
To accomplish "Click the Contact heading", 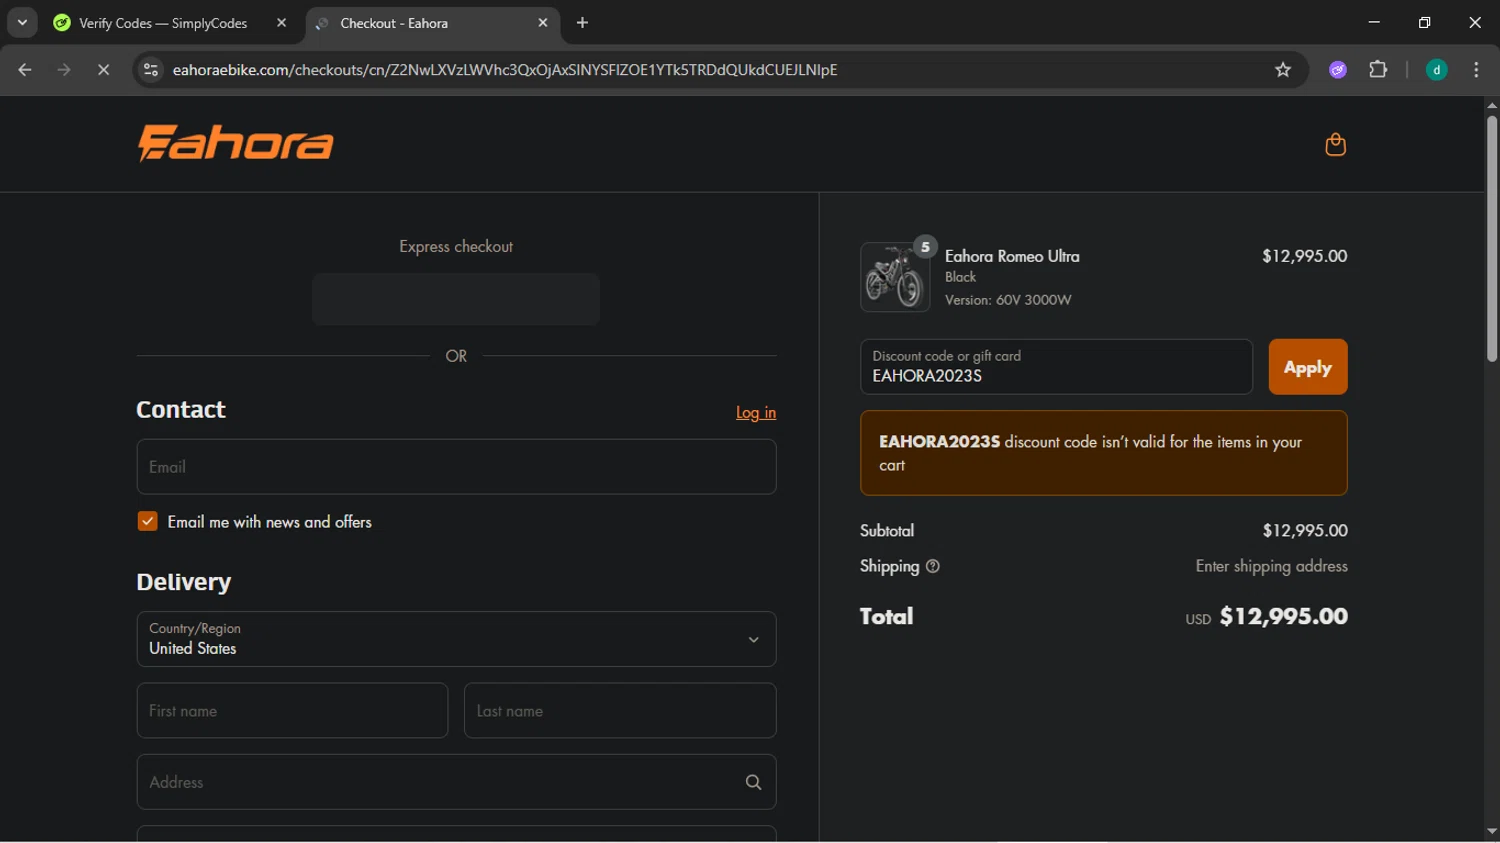I will [181, 410].
